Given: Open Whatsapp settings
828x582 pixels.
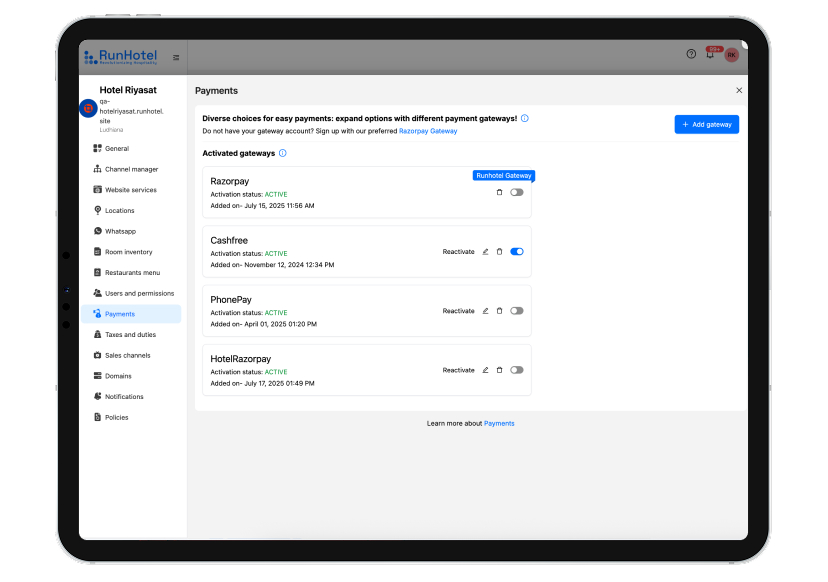Looking at the screenshot, I should pyautogui.click(x=131, y=231).
